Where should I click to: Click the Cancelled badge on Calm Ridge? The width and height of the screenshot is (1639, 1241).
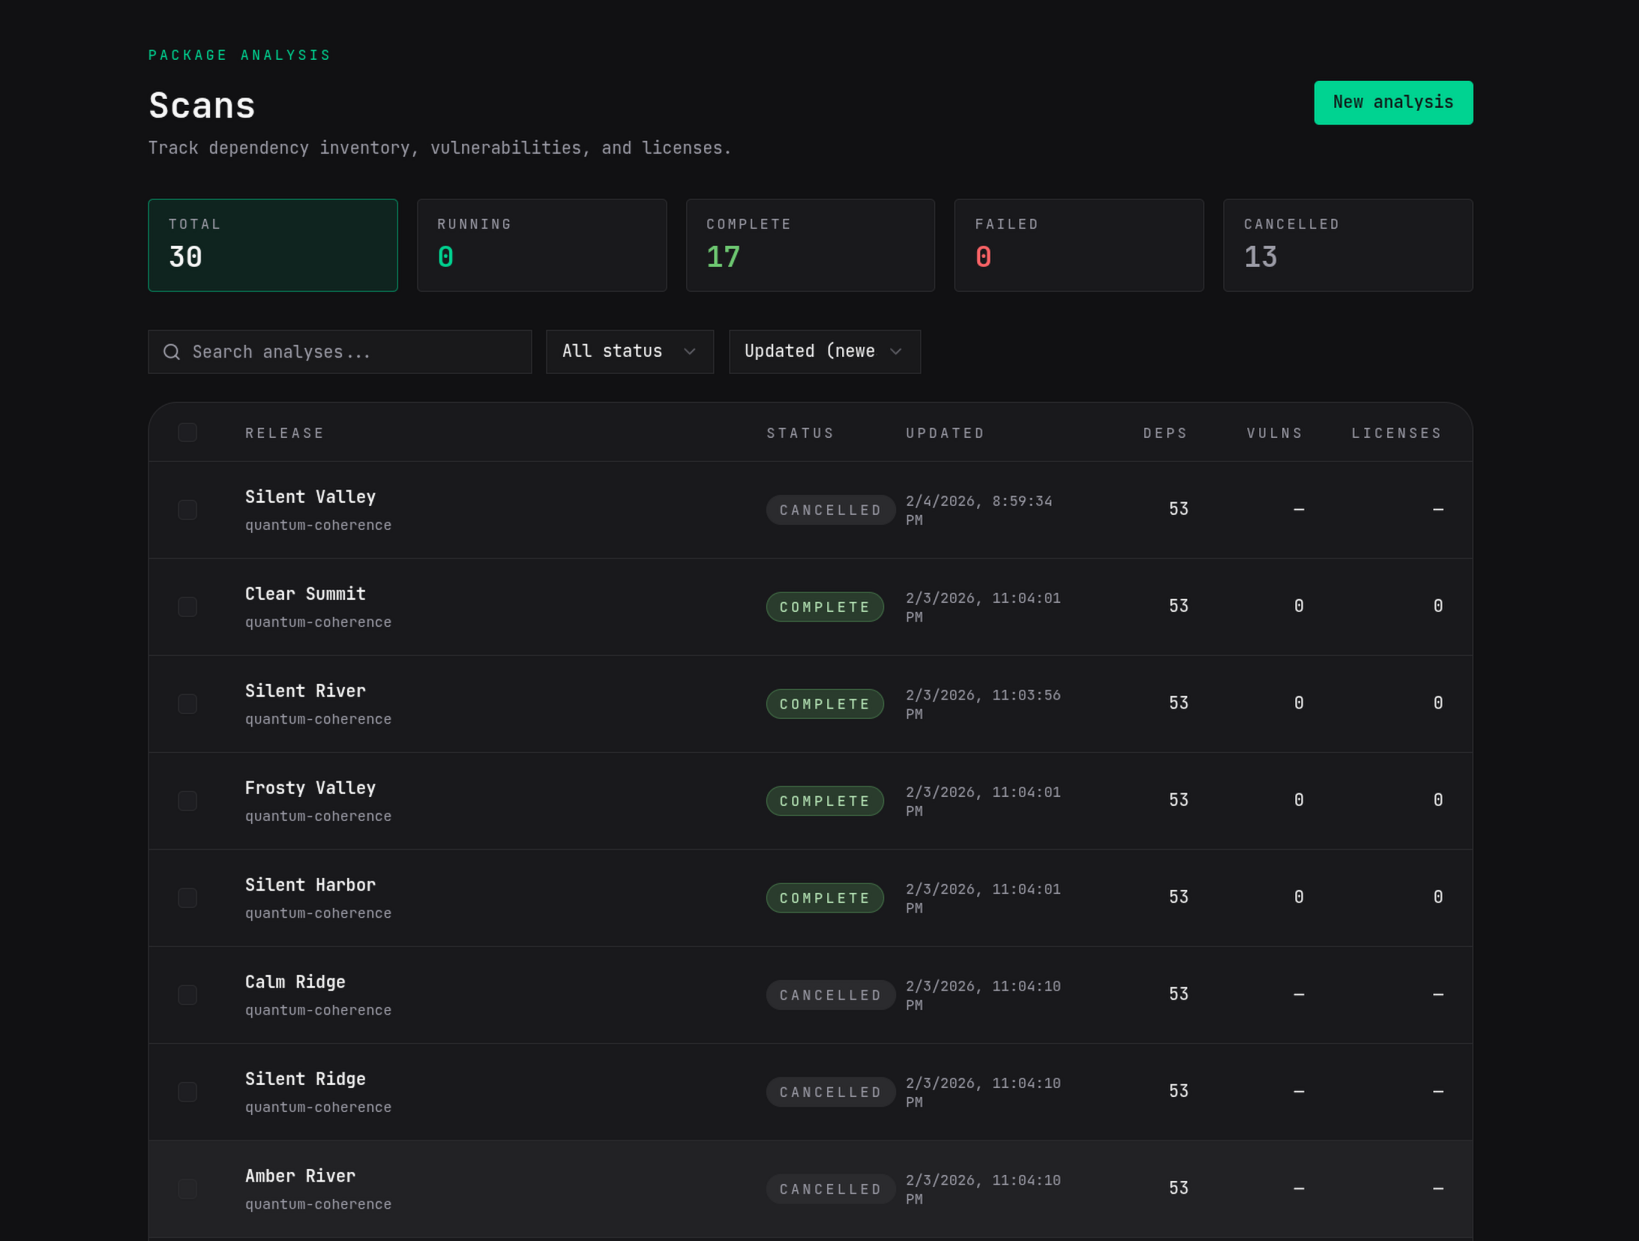coord(830,995)
